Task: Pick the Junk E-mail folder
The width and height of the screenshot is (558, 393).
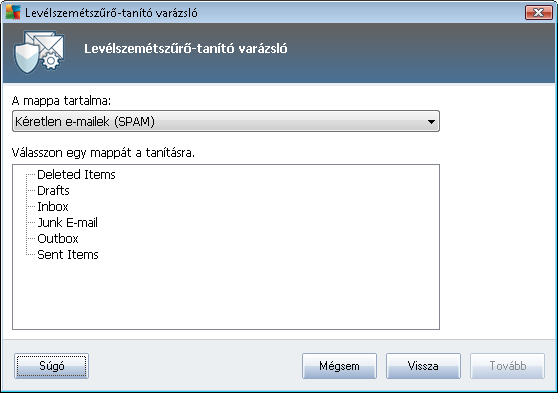Action: click(x=67, y=222)
